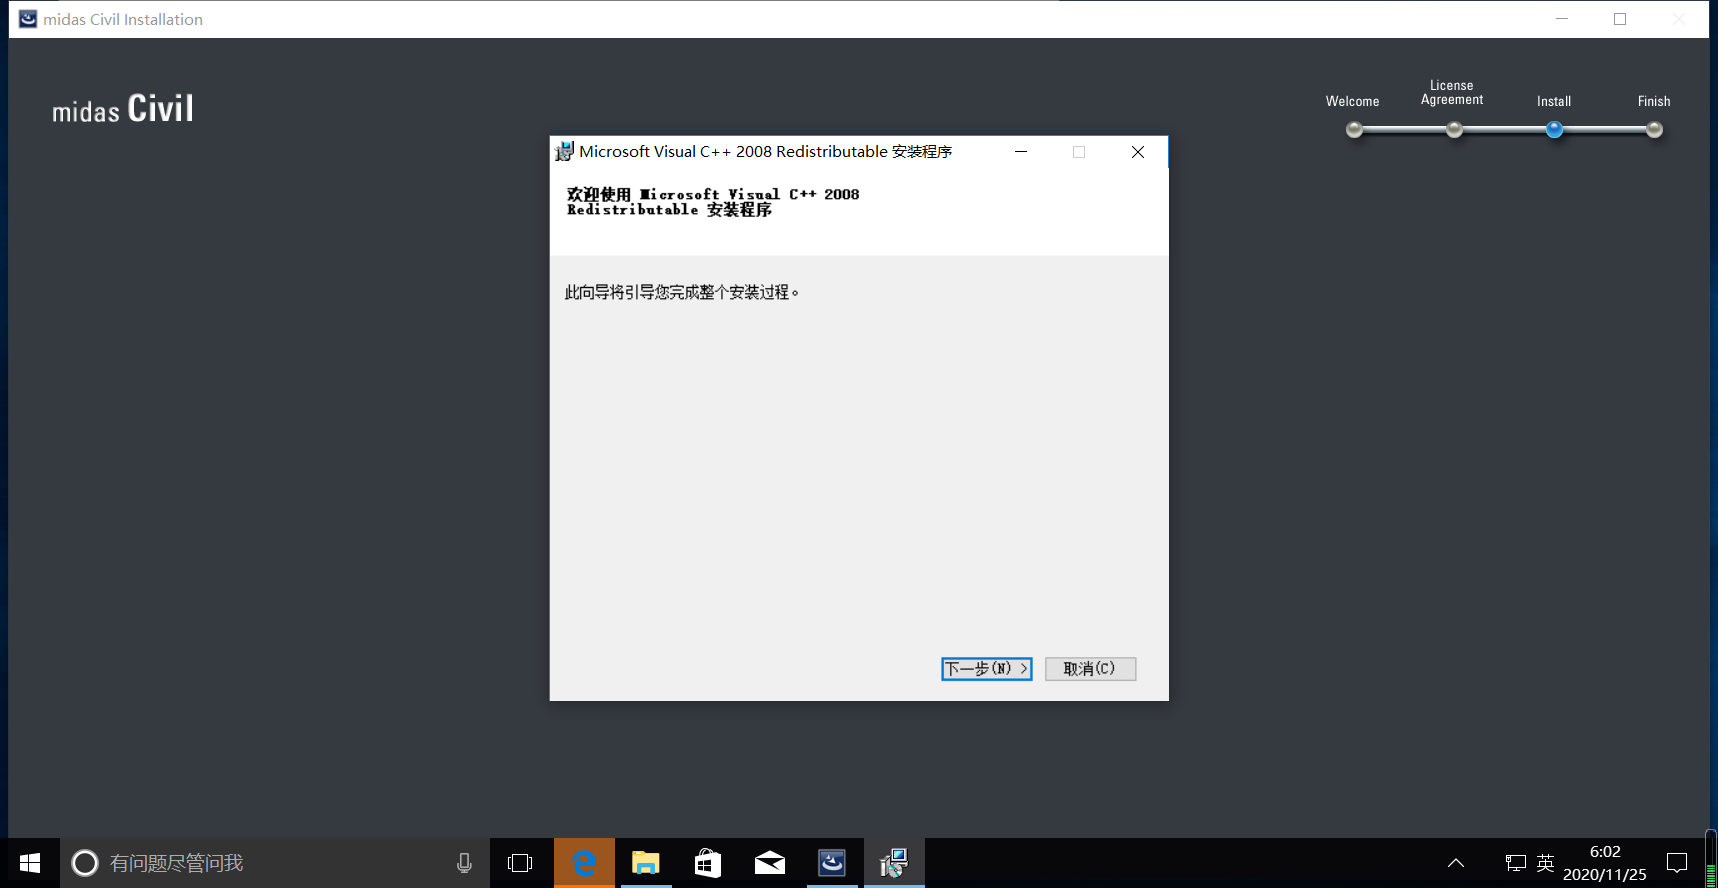The image size is (1718, 888).
Task: Click the microphone icon in the search box
Action: click(464, 863)
